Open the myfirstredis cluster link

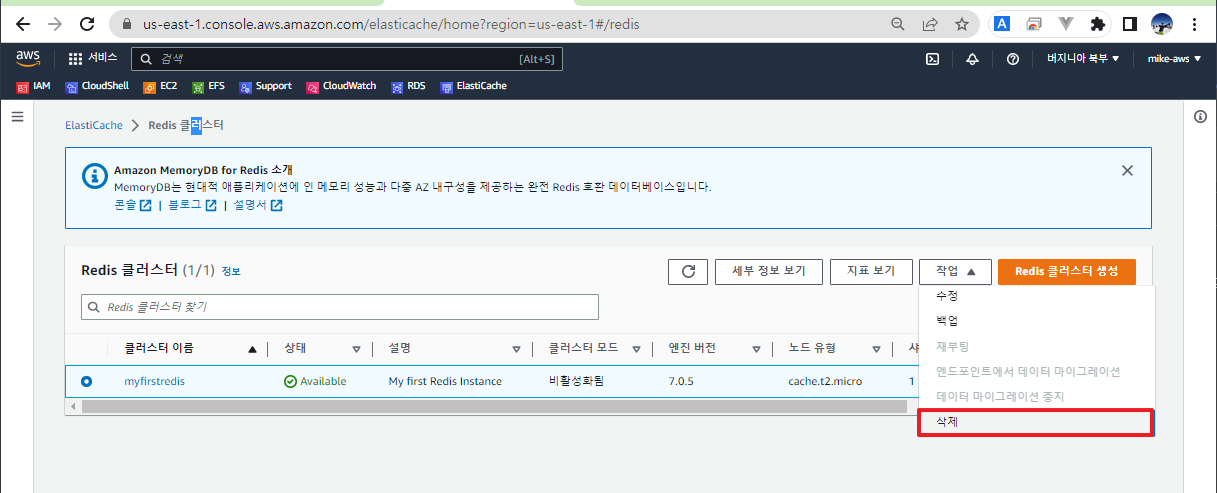coord(154,381)
